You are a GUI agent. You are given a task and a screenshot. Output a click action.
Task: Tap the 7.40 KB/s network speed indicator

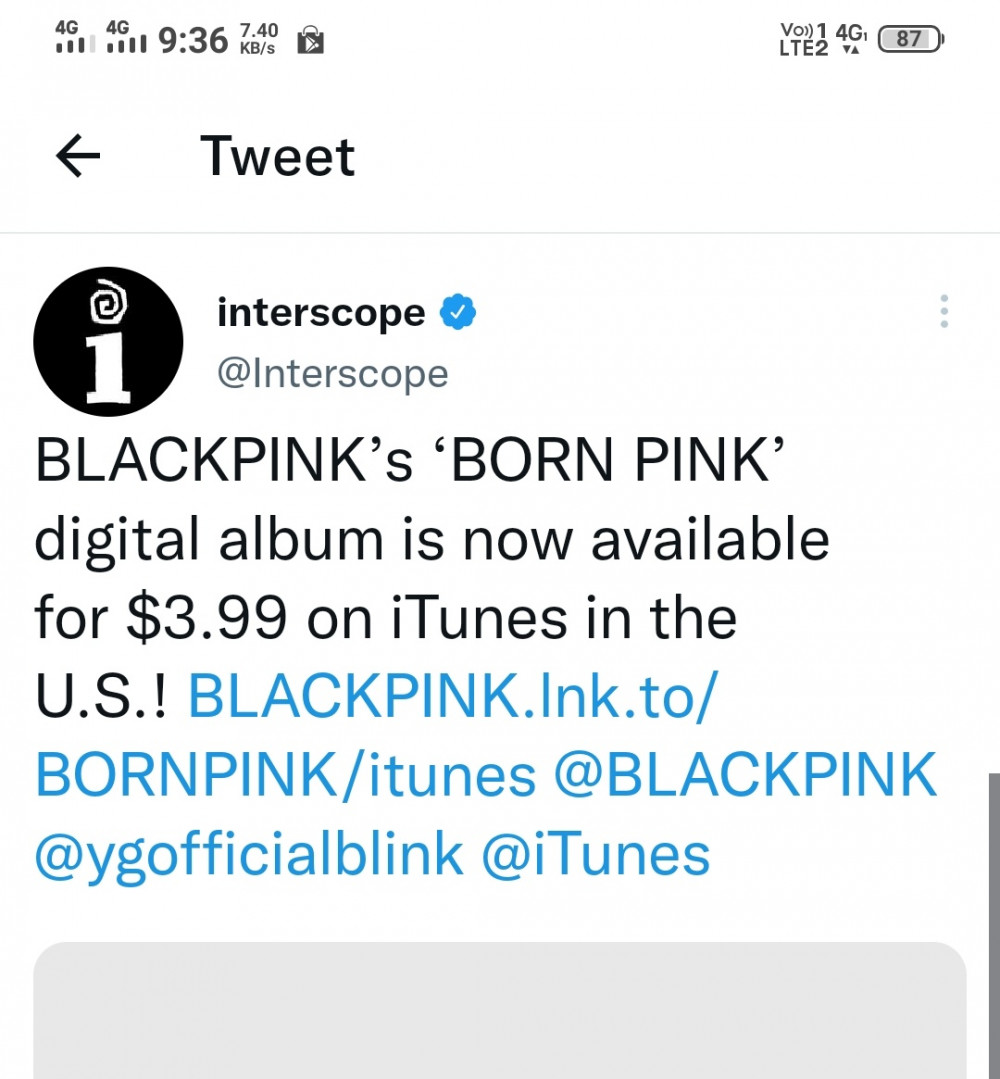(x=259, y=40)
